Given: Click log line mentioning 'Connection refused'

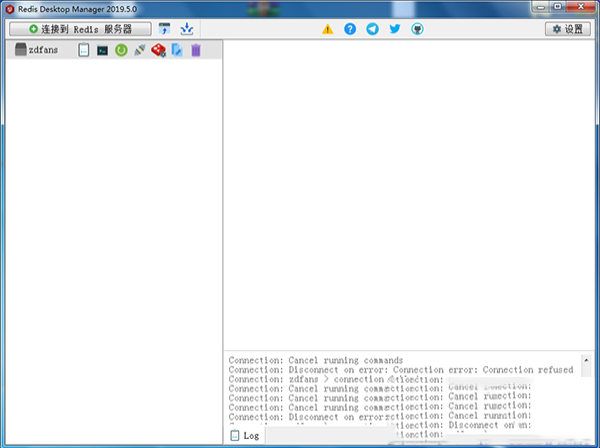Looking at the screenshot, I should [x=401, y=370].
